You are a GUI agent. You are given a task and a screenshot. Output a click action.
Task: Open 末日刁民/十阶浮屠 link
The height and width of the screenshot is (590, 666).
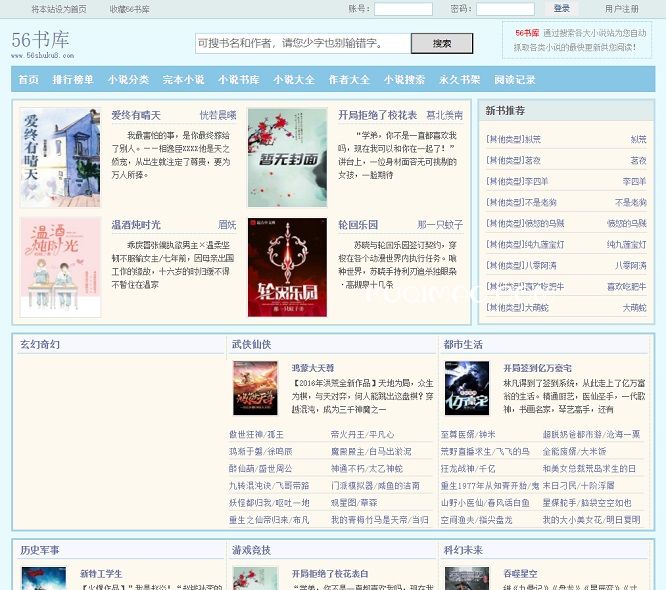tap(579, 486)
